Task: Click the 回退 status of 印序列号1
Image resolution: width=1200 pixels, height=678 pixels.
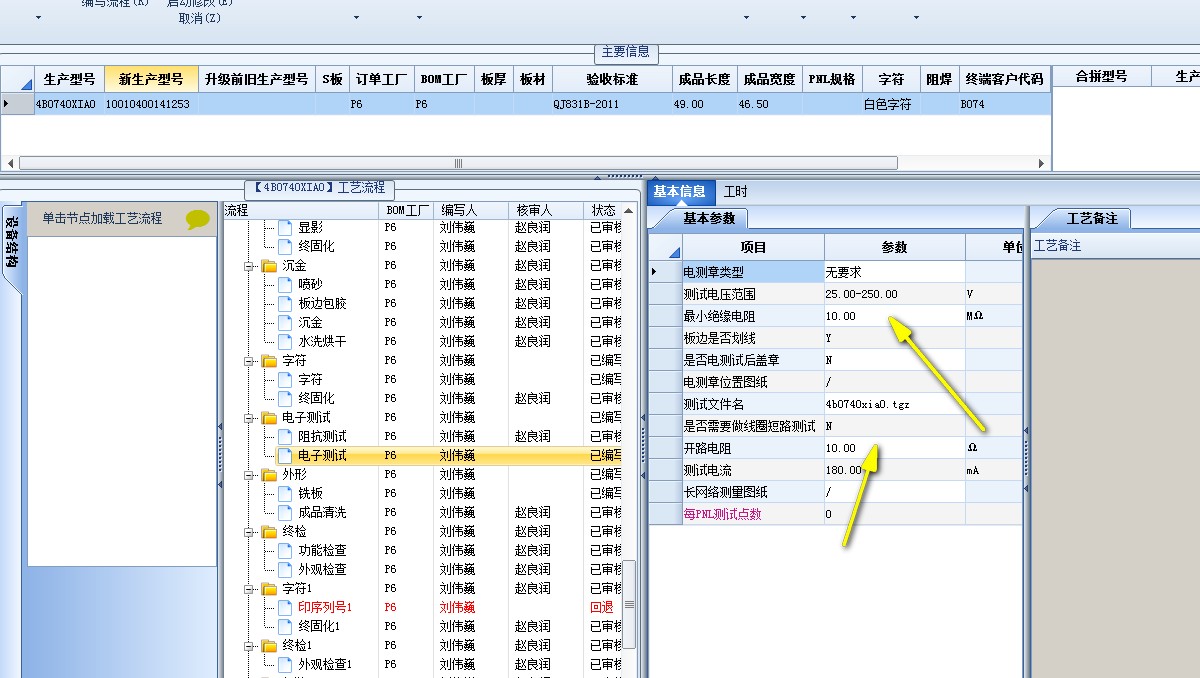Action: (x=601, y=608)
